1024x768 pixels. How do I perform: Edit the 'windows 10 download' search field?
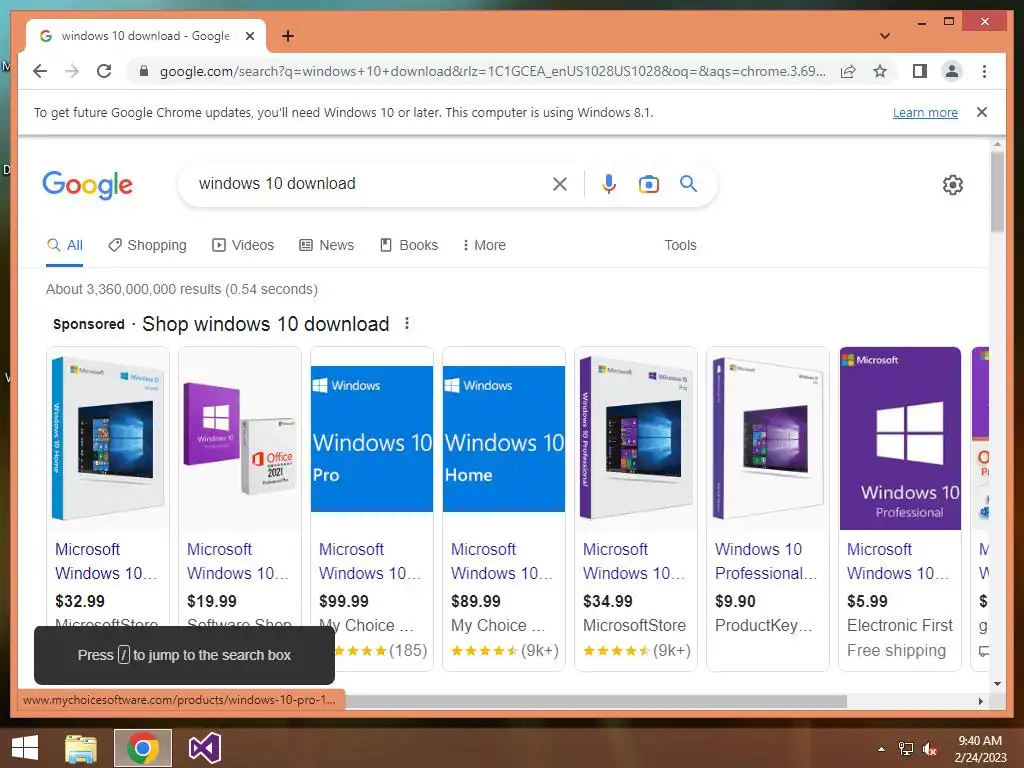pos(369,184)
